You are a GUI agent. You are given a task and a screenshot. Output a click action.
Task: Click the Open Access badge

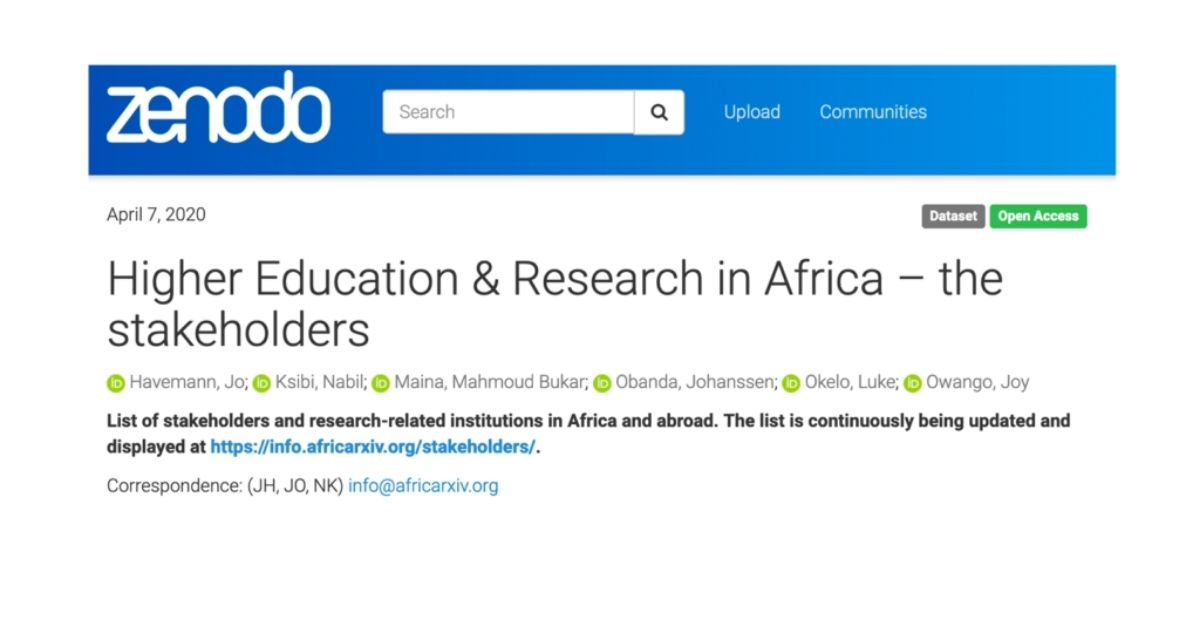1038,216
